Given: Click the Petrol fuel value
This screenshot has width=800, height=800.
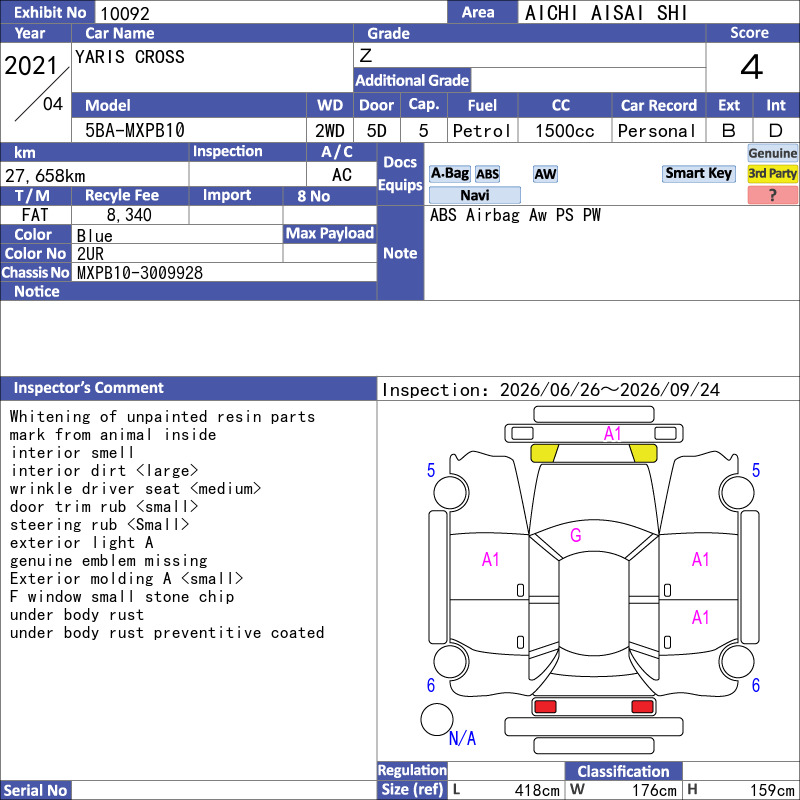Looking at the screenshot, I should (482, 131).
